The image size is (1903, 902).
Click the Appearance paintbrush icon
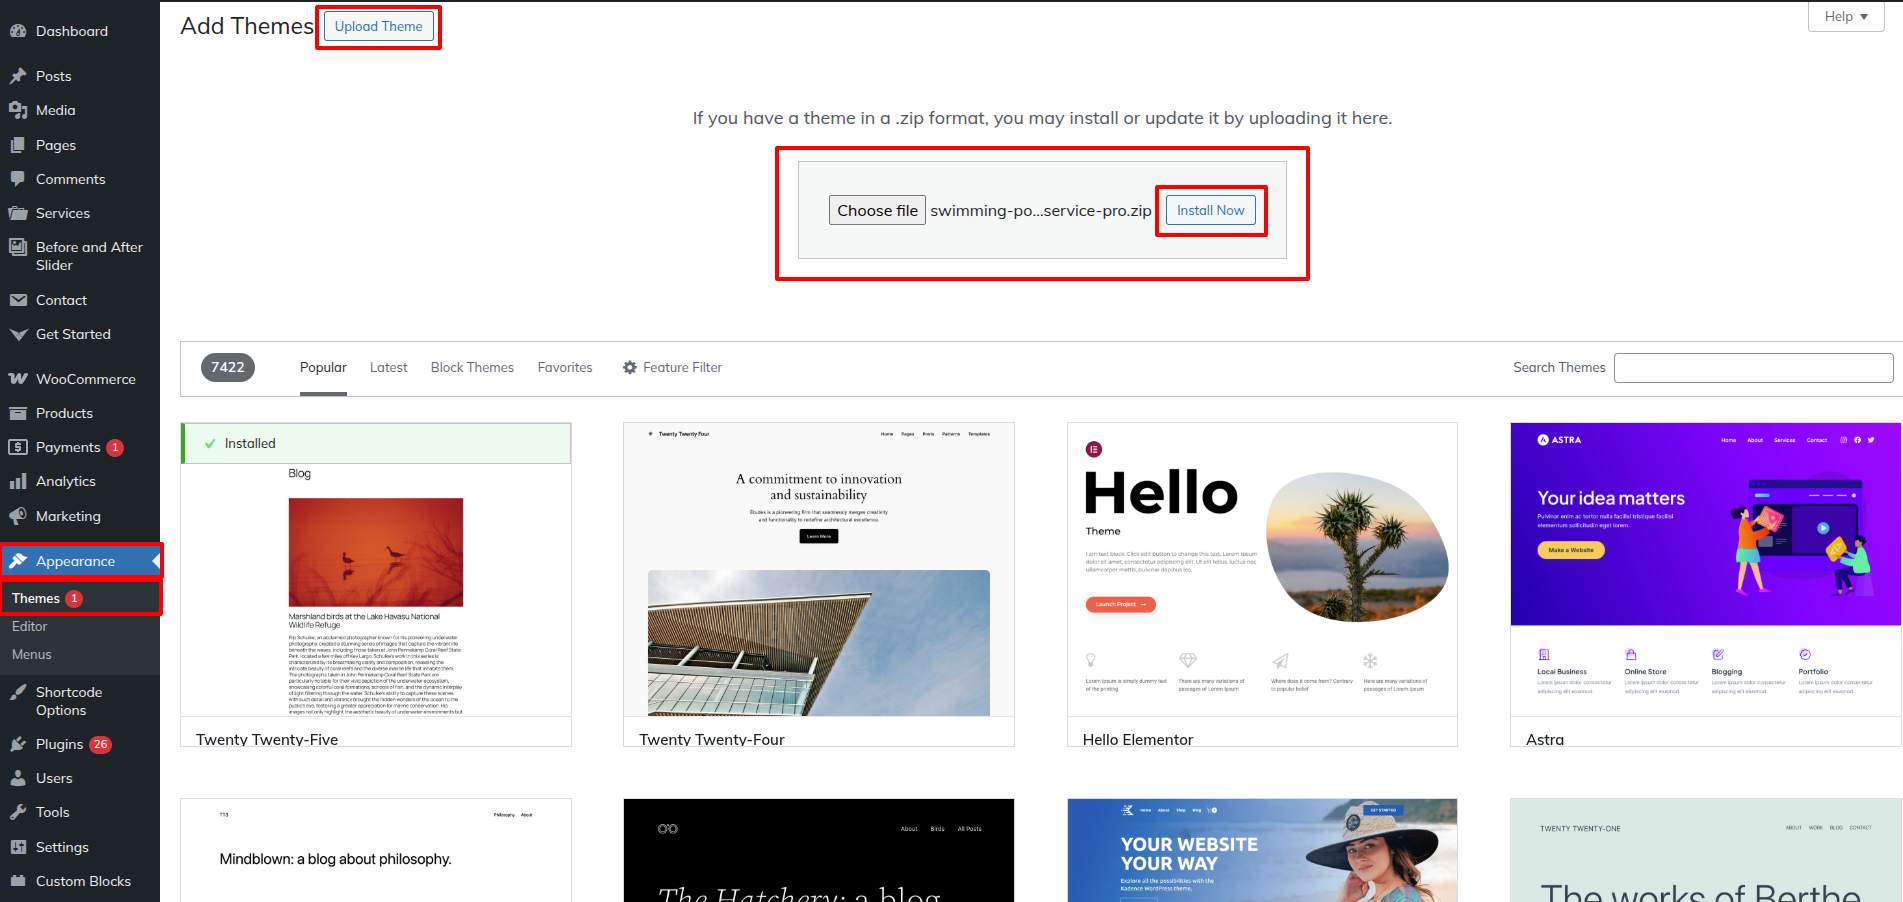tap(18, 561)
